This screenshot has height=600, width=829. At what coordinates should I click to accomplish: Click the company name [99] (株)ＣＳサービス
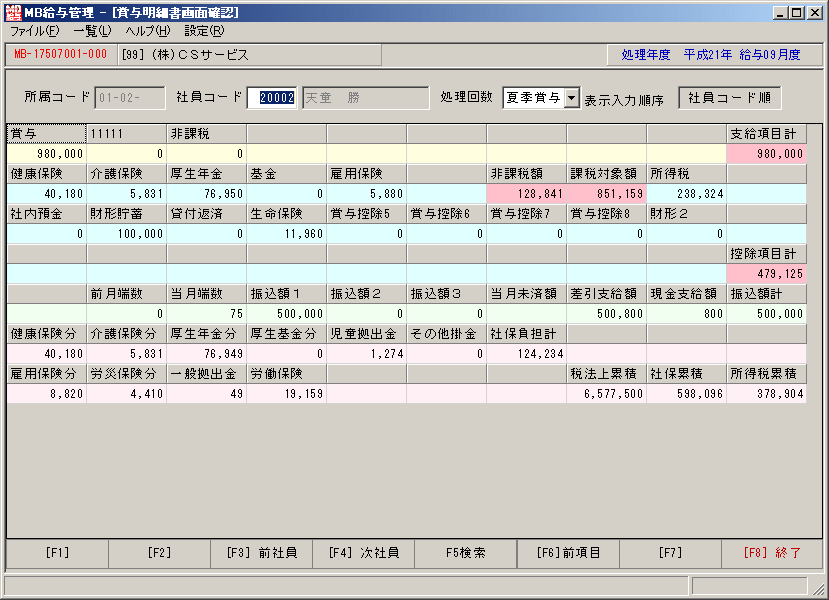pyautogui.click(x=185, y=55)
